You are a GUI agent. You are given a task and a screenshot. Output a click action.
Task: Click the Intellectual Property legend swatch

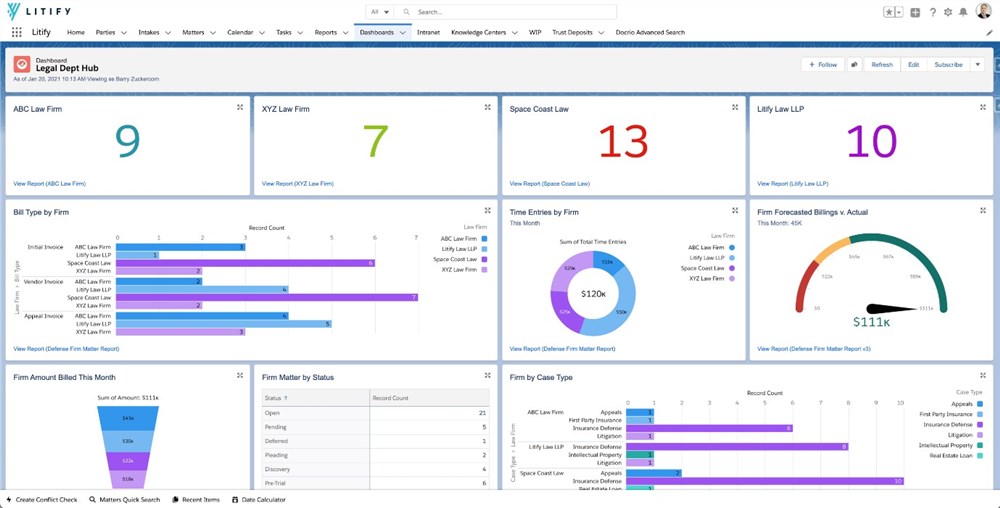[x=980, y=446]
